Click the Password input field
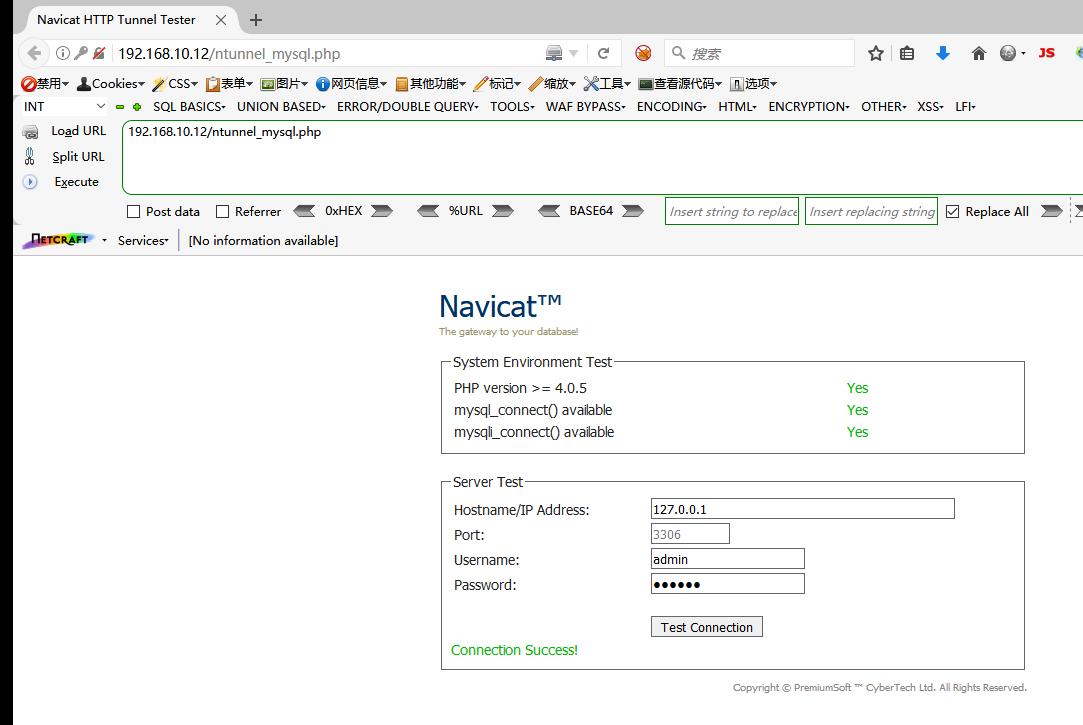The width and height of the screenshot is (1083, 725). tap(727, 583)
